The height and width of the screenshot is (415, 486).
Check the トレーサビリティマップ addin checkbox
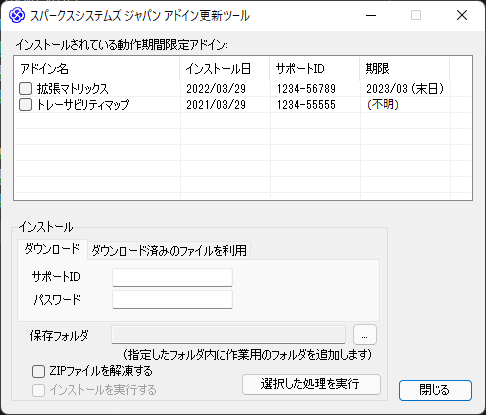click(25, 105)
